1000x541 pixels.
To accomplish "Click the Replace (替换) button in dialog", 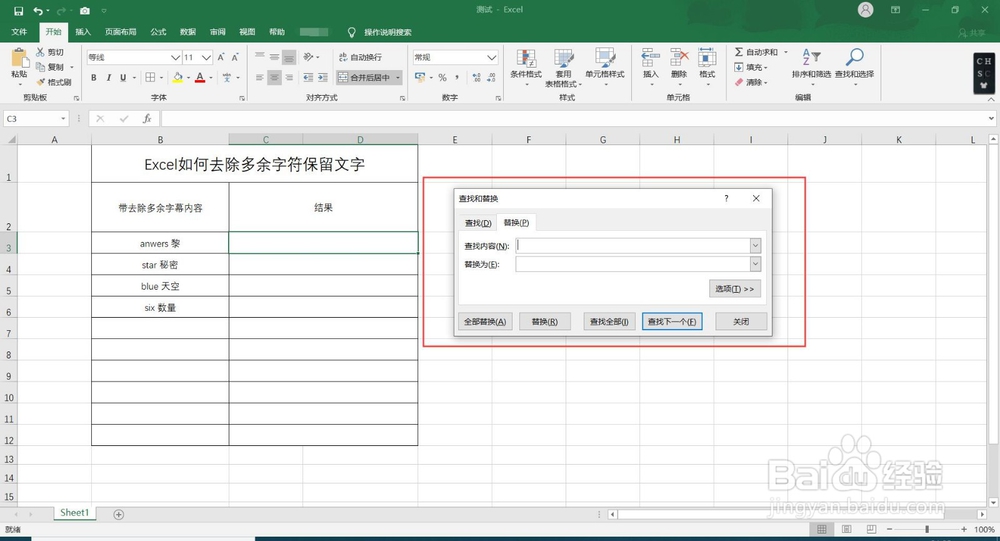I will pyautogui.click(x=545, y=322).
